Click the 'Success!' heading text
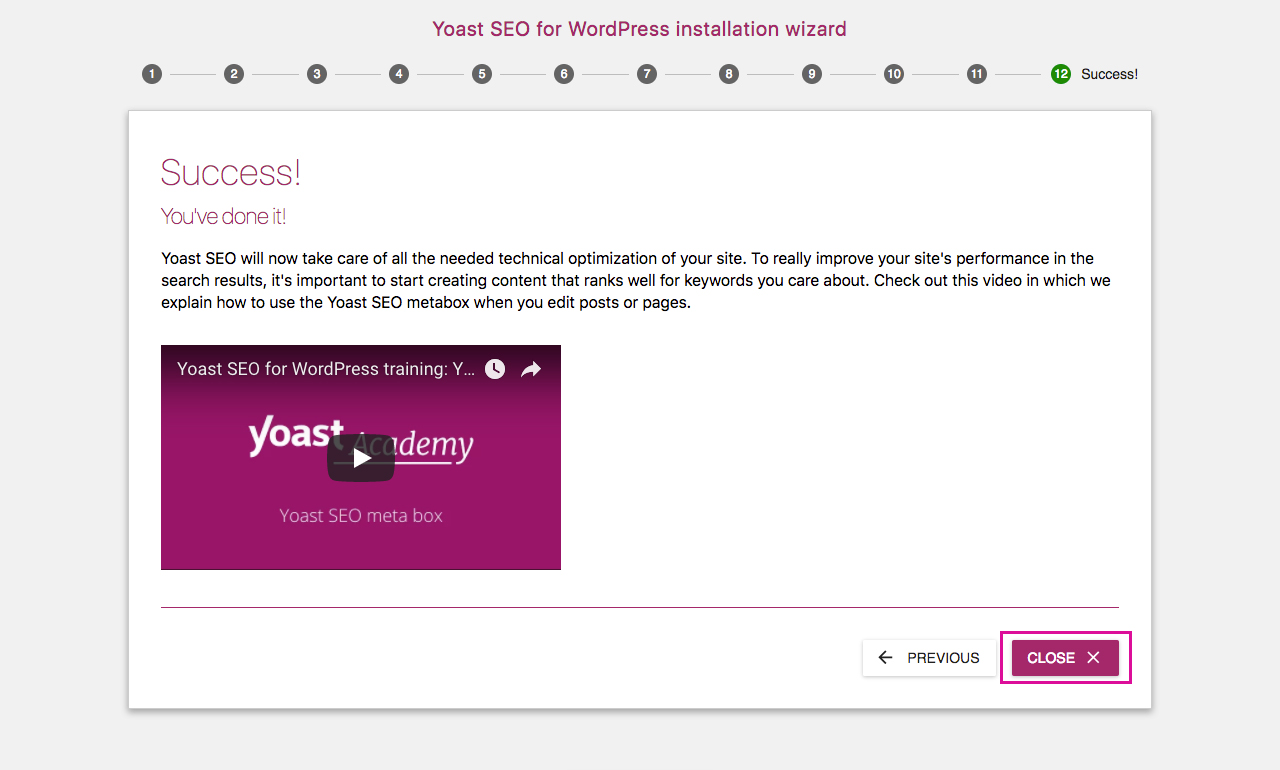The image size is (1280, 770). pyautogui.click(x=231, y=172)
